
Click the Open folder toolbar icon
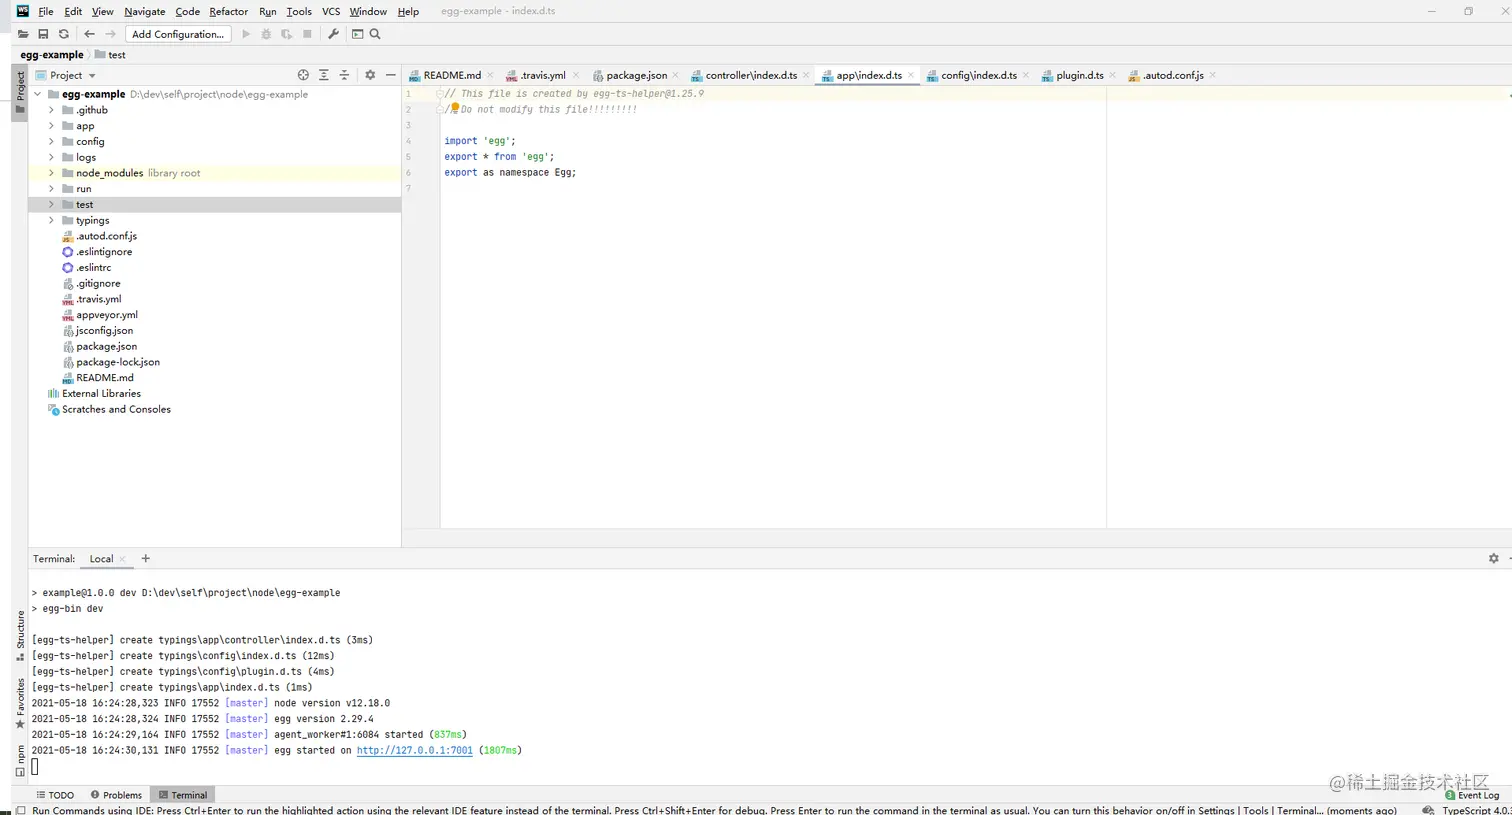coord(23,34)
